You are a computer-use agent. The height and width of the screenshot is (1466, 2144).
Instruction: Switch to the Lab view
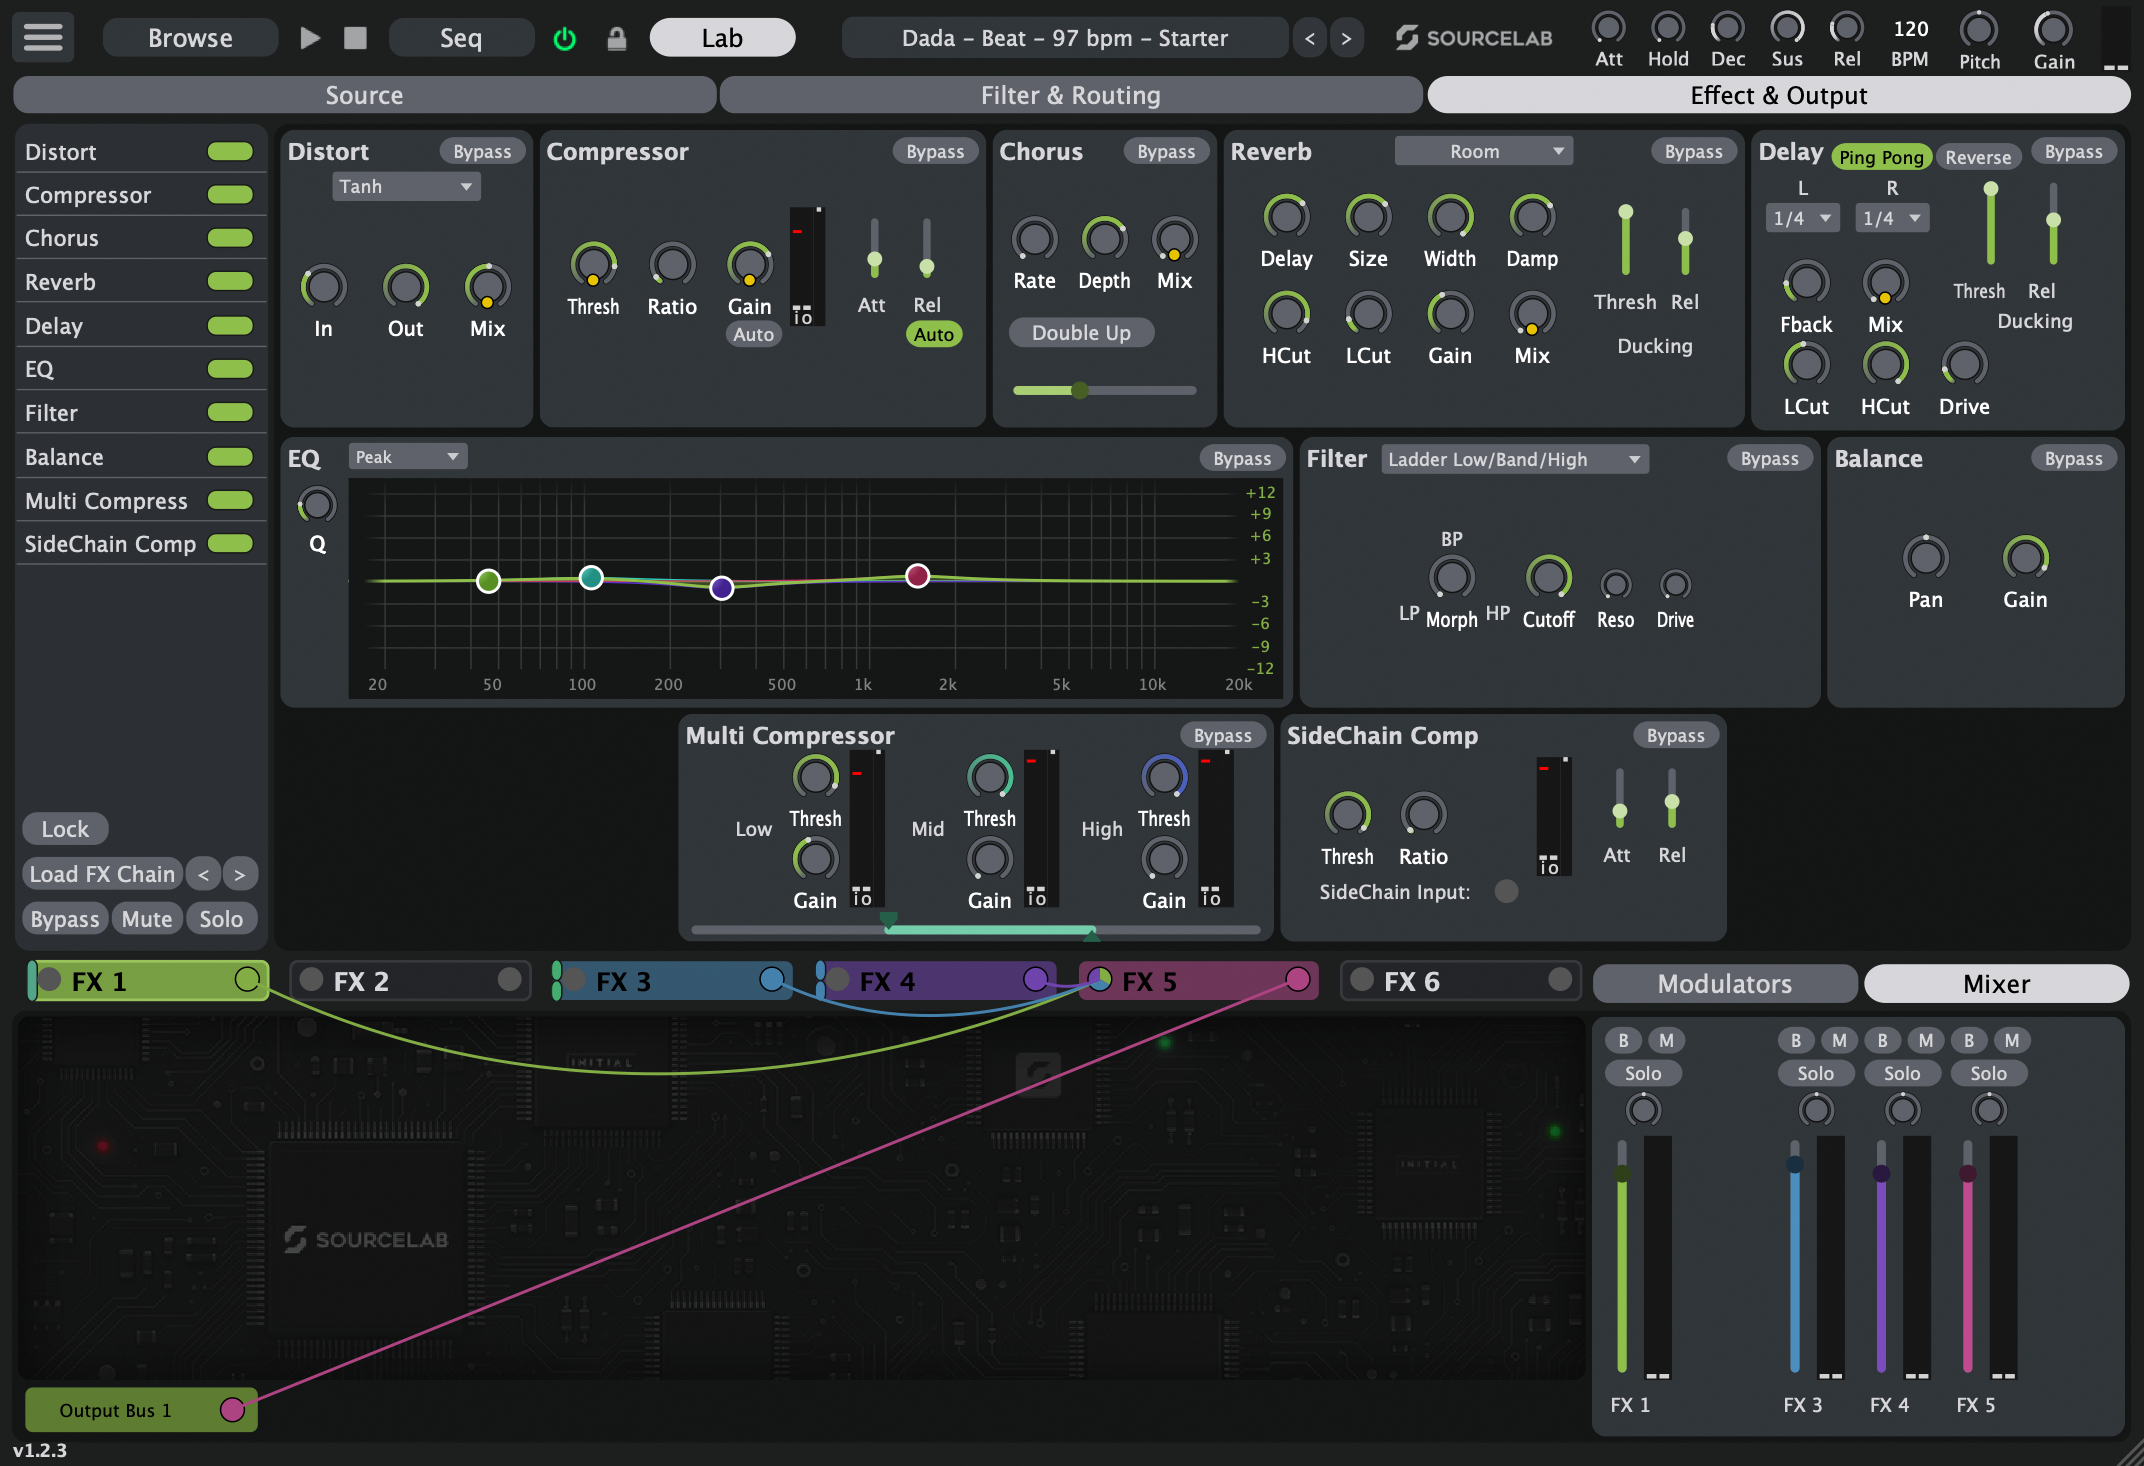coord(722,38)
